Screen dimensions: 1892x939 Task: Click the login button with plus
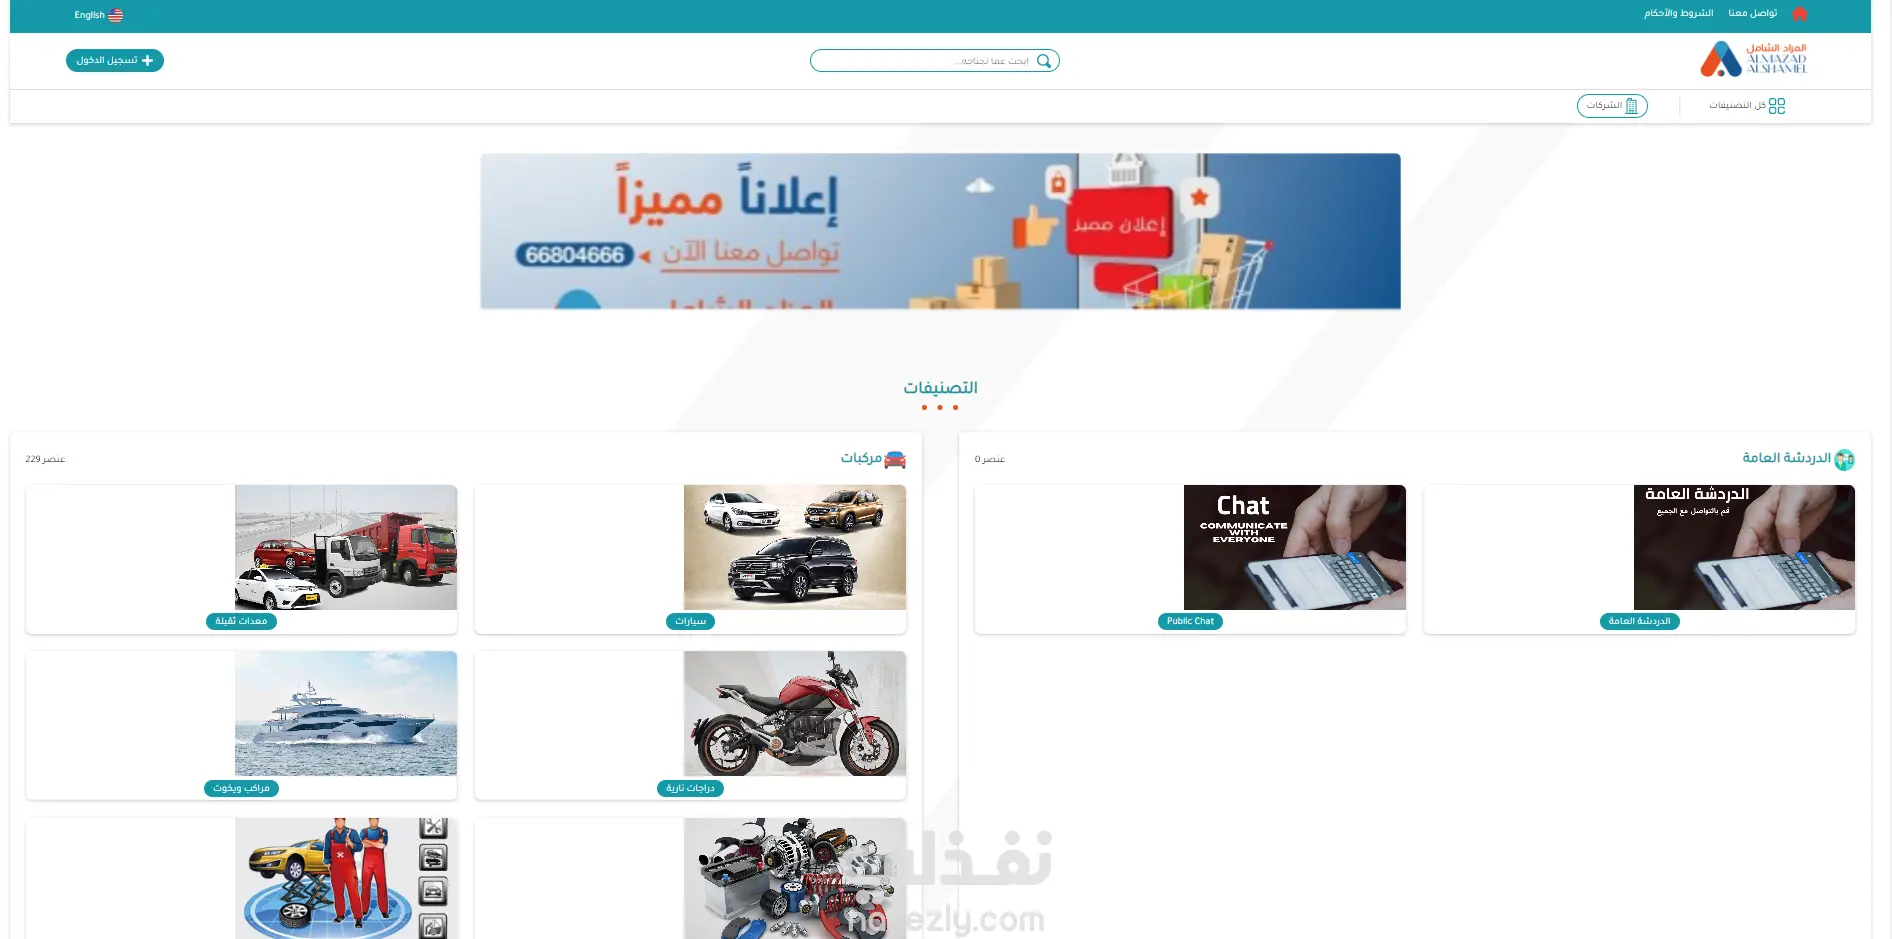coord(115,61)
